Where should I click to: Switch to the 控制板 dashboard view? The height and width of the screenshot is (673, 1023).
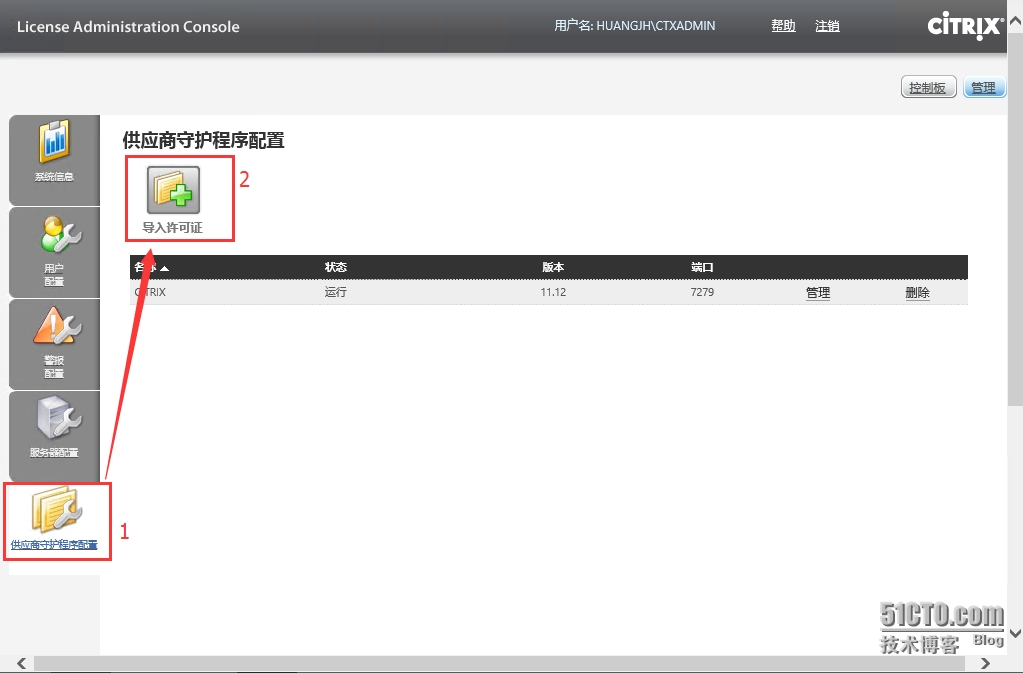tap(927, 87)
